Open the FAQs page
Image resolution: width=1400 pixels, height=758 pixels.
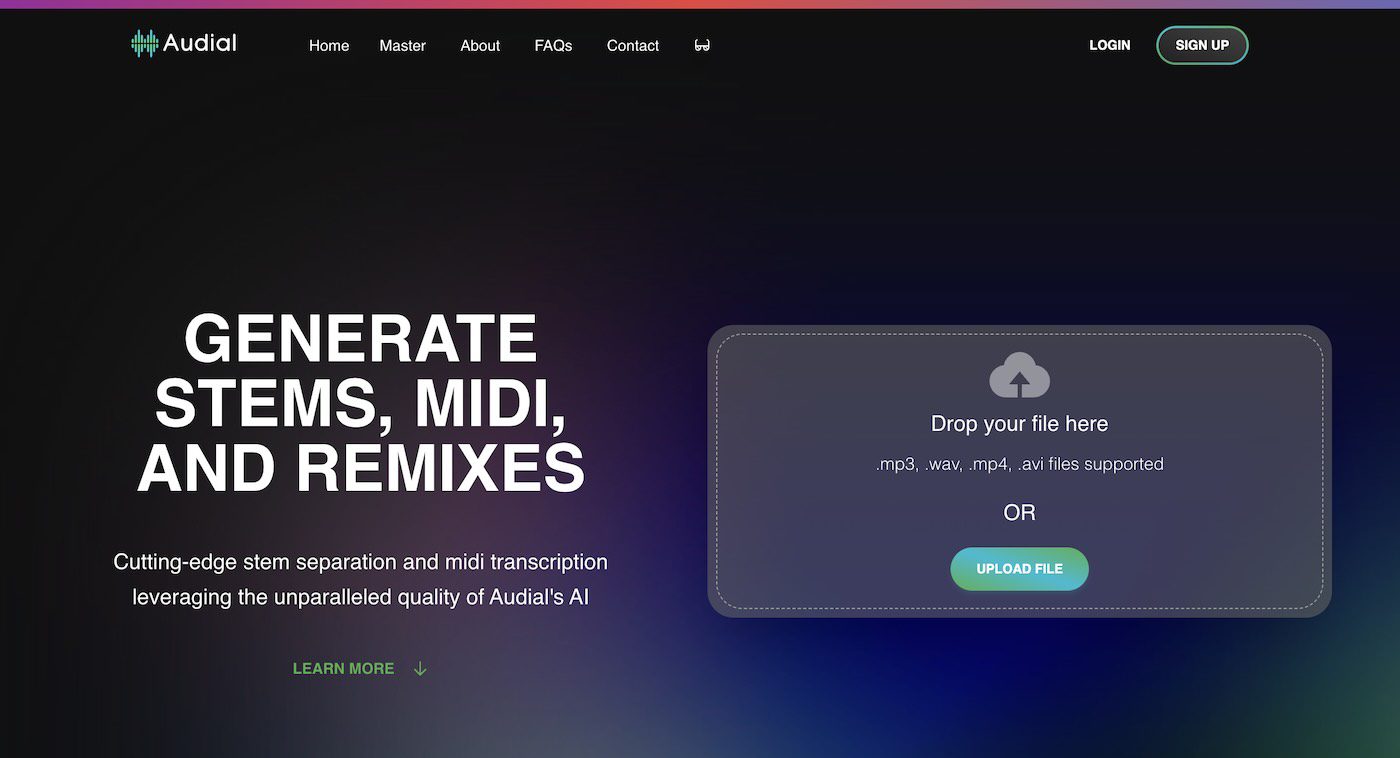pos(553,46)
